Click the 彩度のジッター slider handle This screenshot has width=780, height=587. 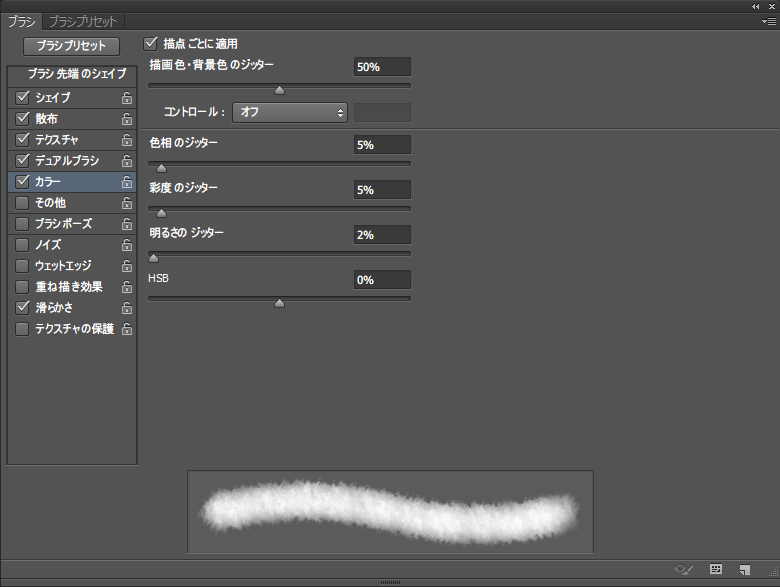click(161, 213)
